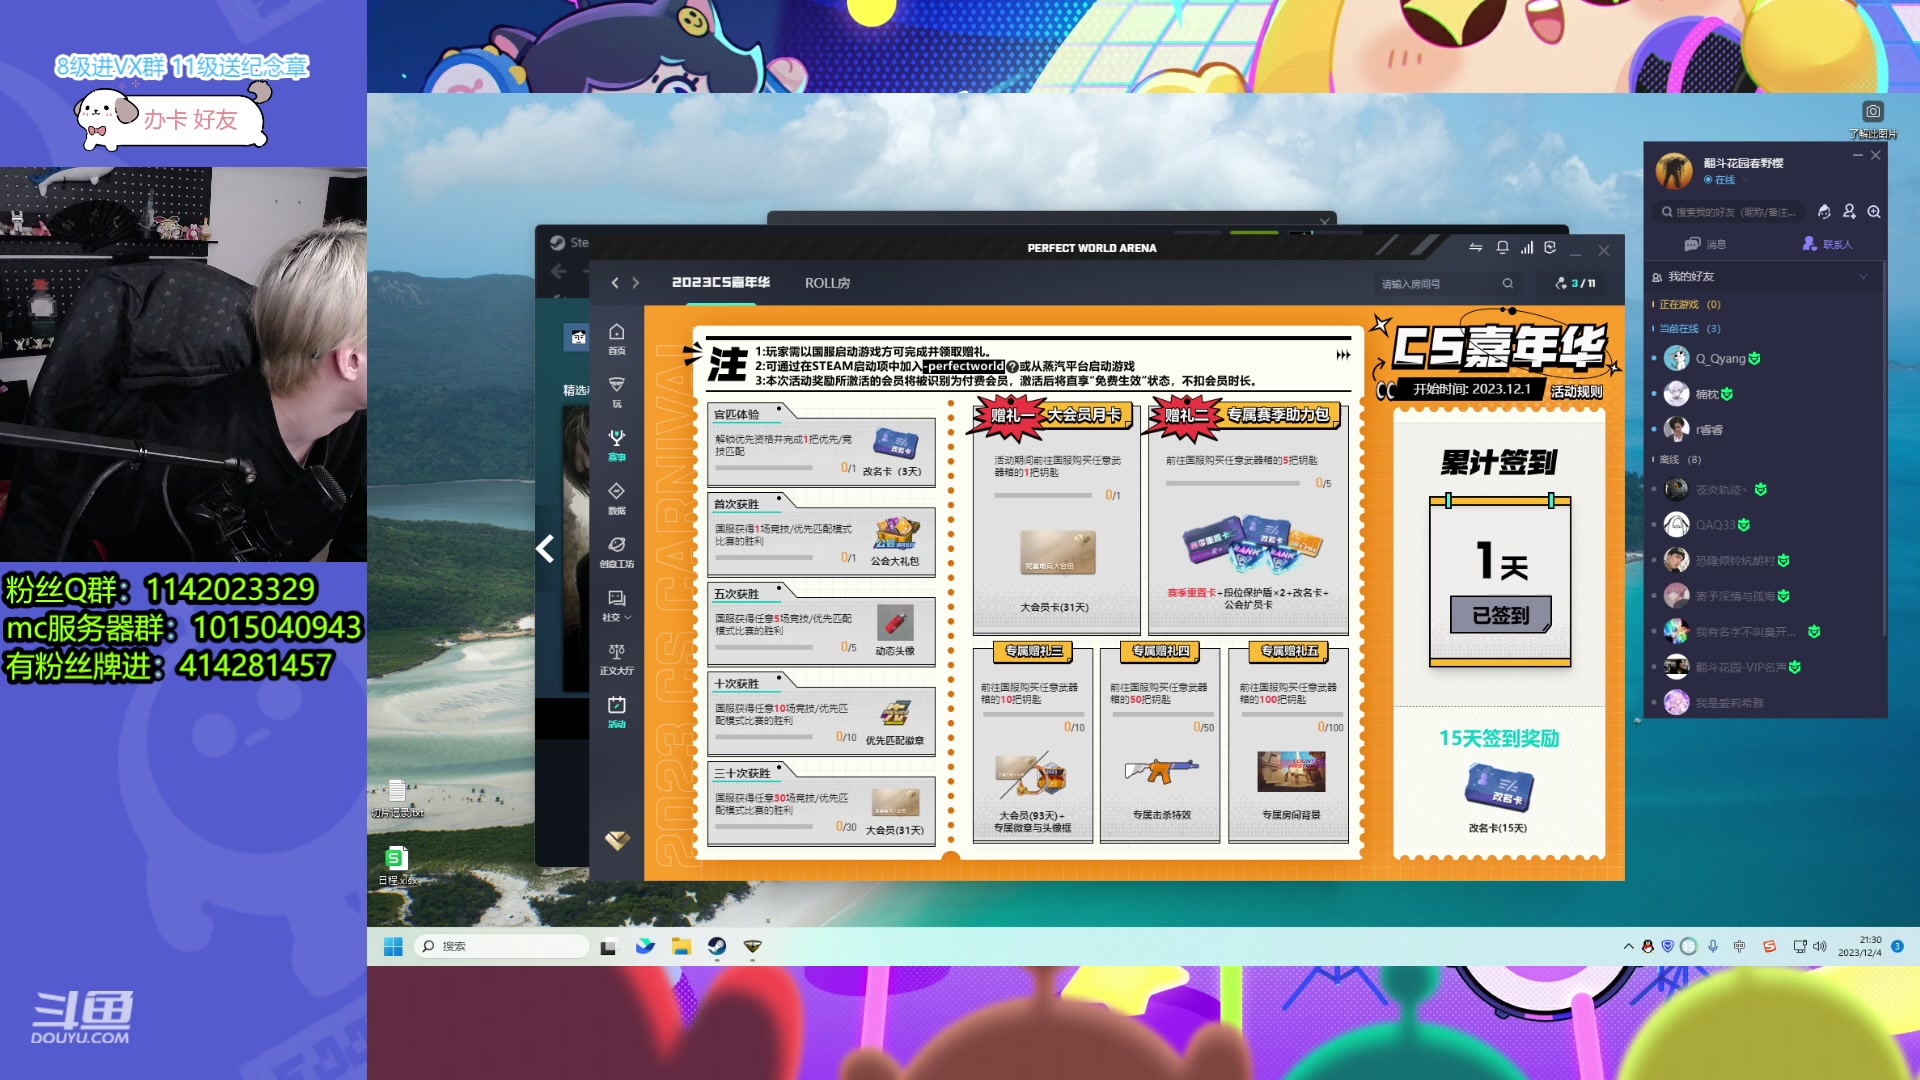Screen dimensions: 1920x1080
Task: Open the 数据 data section in sidebar
Action: point(617,498)
